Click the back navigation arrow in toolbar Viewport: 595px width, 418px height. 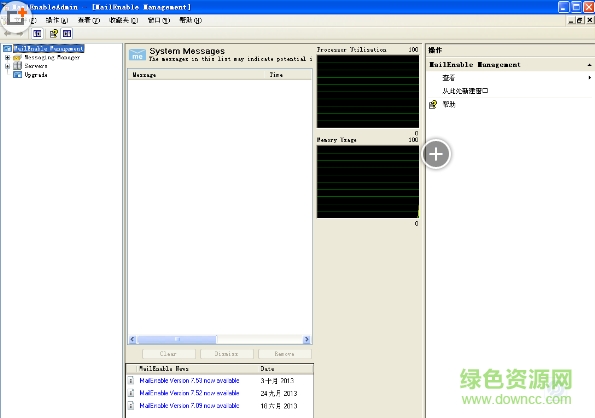[x=8, y=34]
